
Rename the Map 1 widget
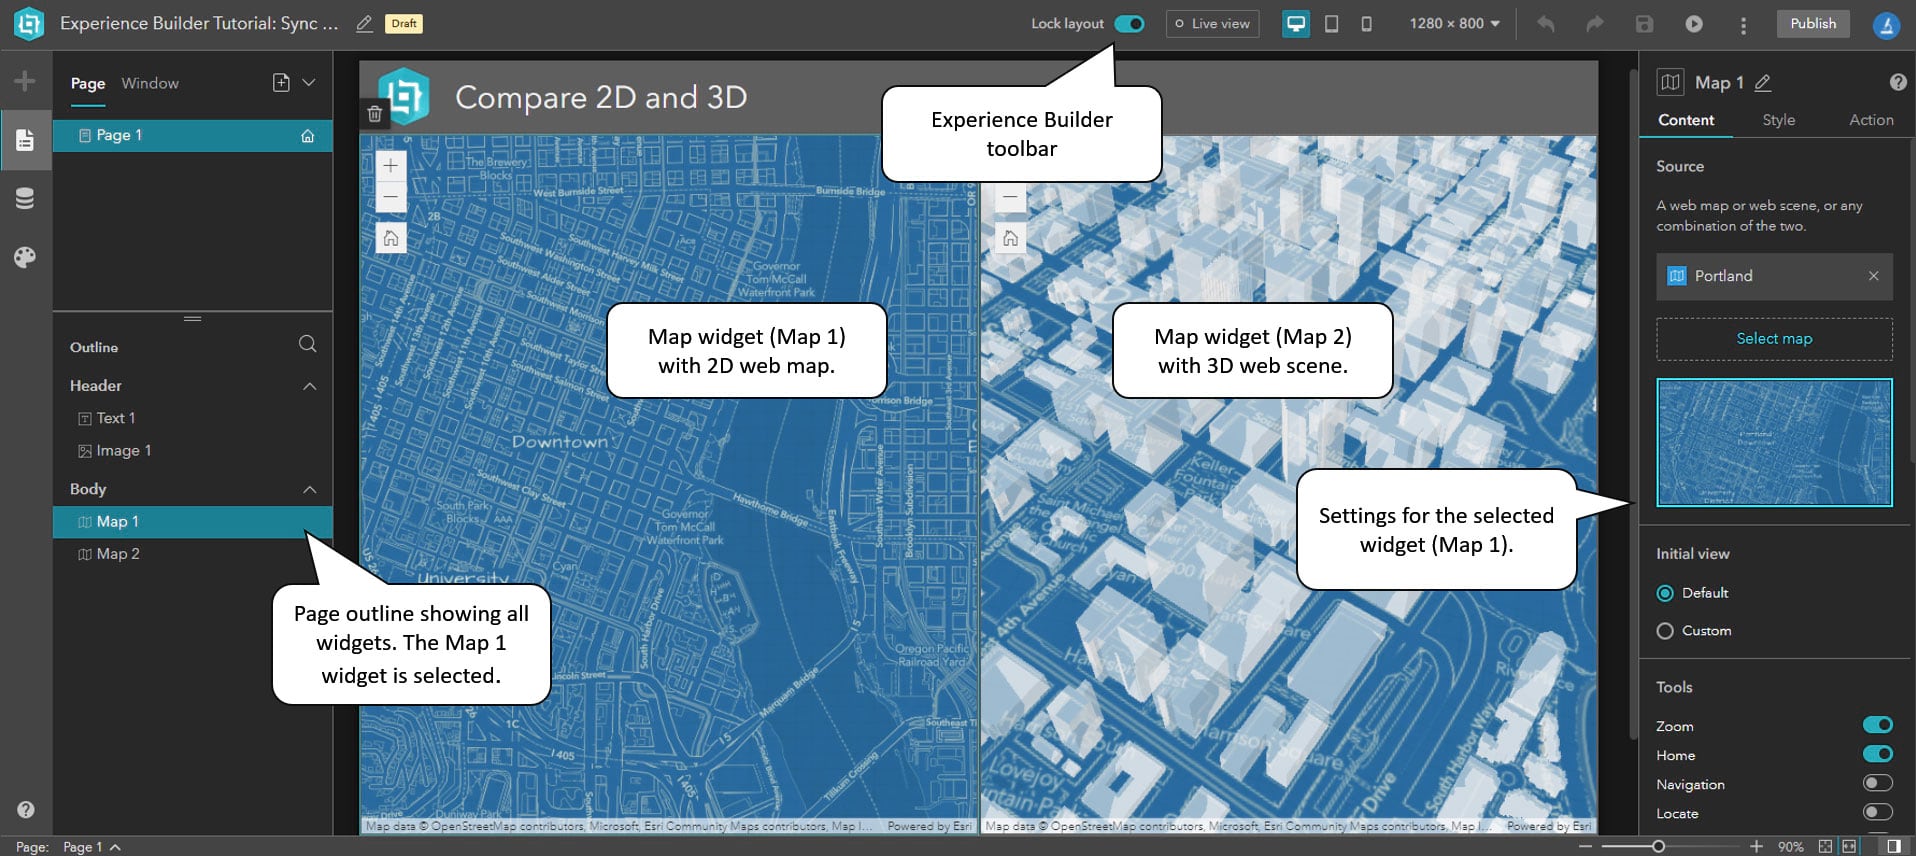click(x=1763, y=83)
